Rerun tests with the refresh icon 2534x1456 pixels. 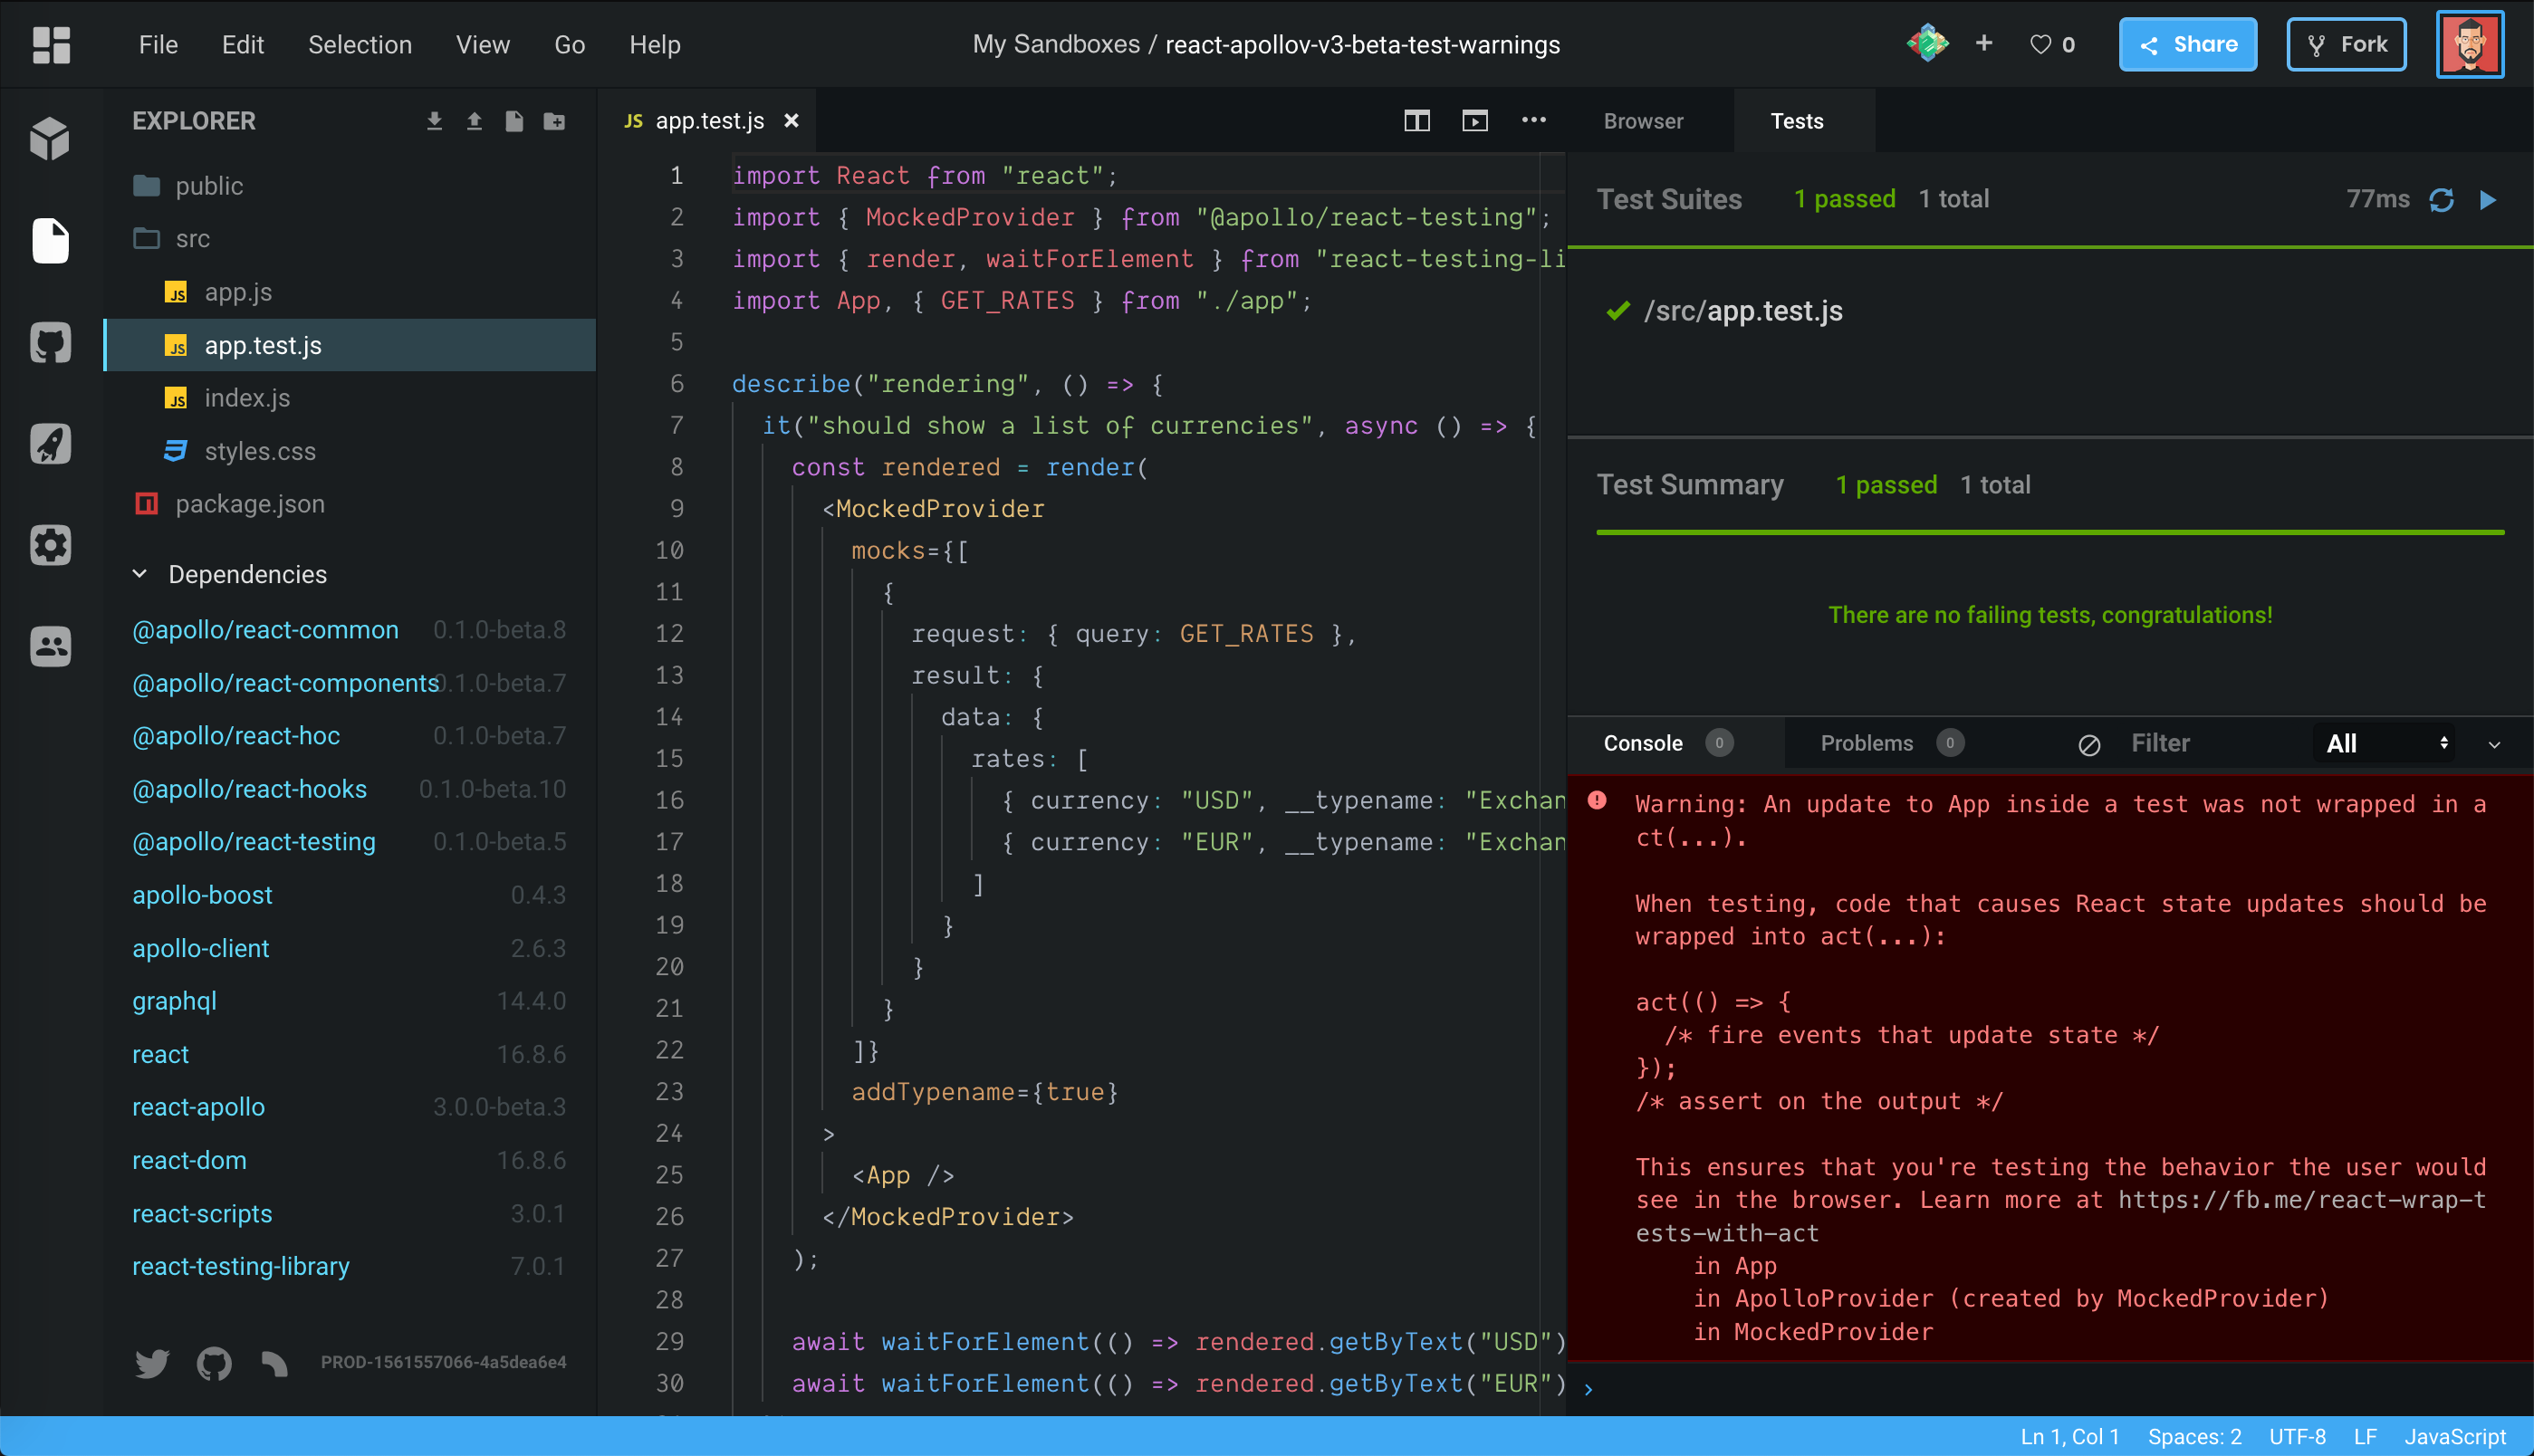(x=2441, y=200)
